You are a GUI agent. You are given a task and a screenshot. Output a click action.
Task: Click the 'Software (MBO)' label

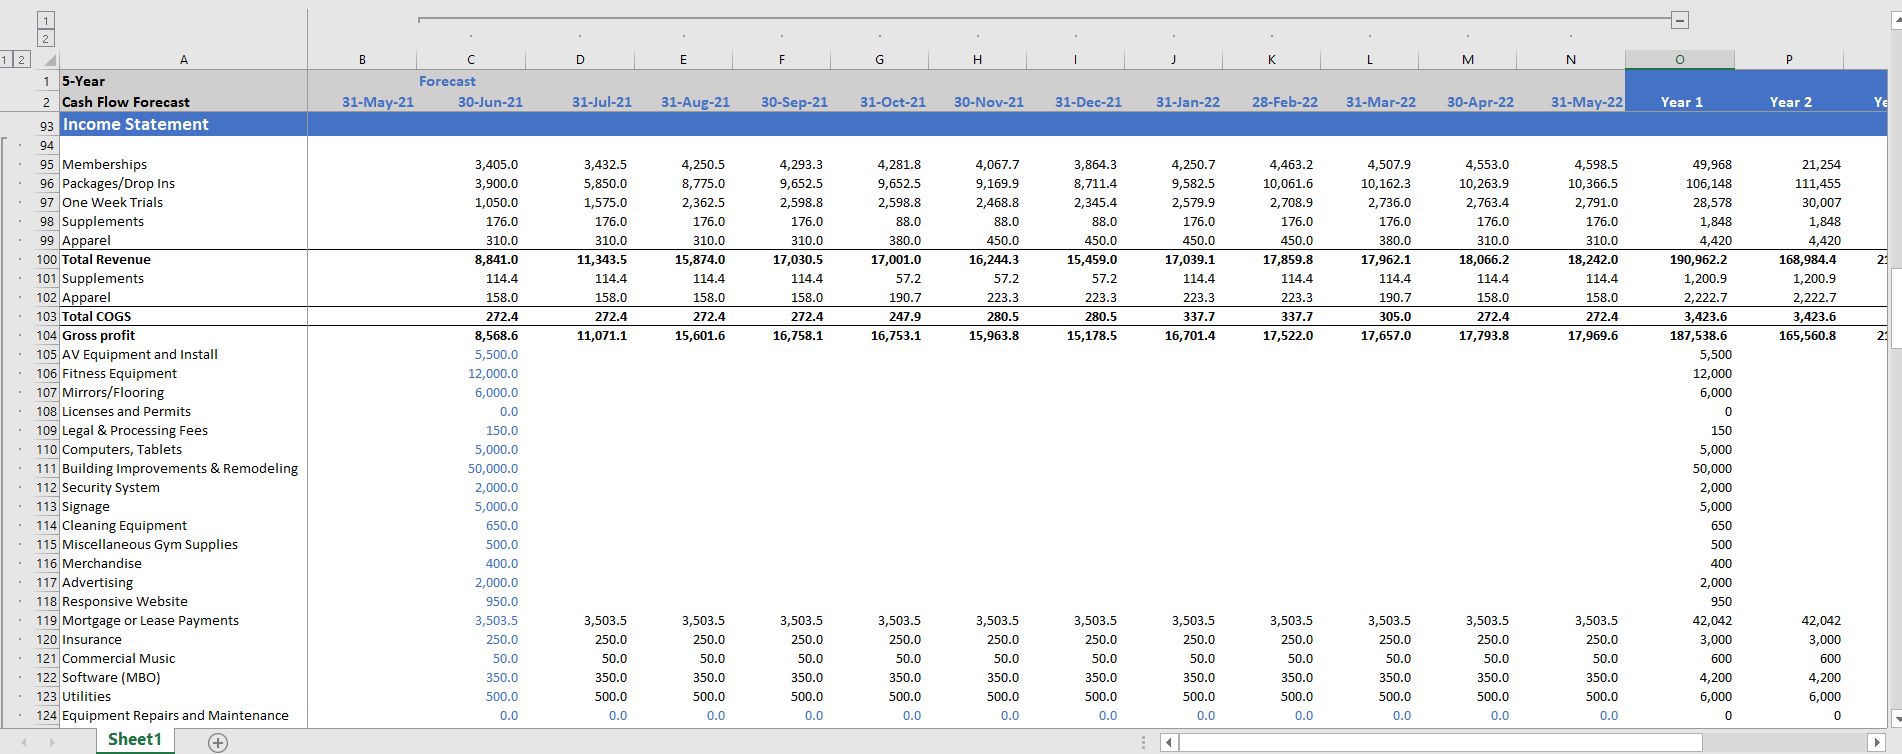(x=111, y=678)
